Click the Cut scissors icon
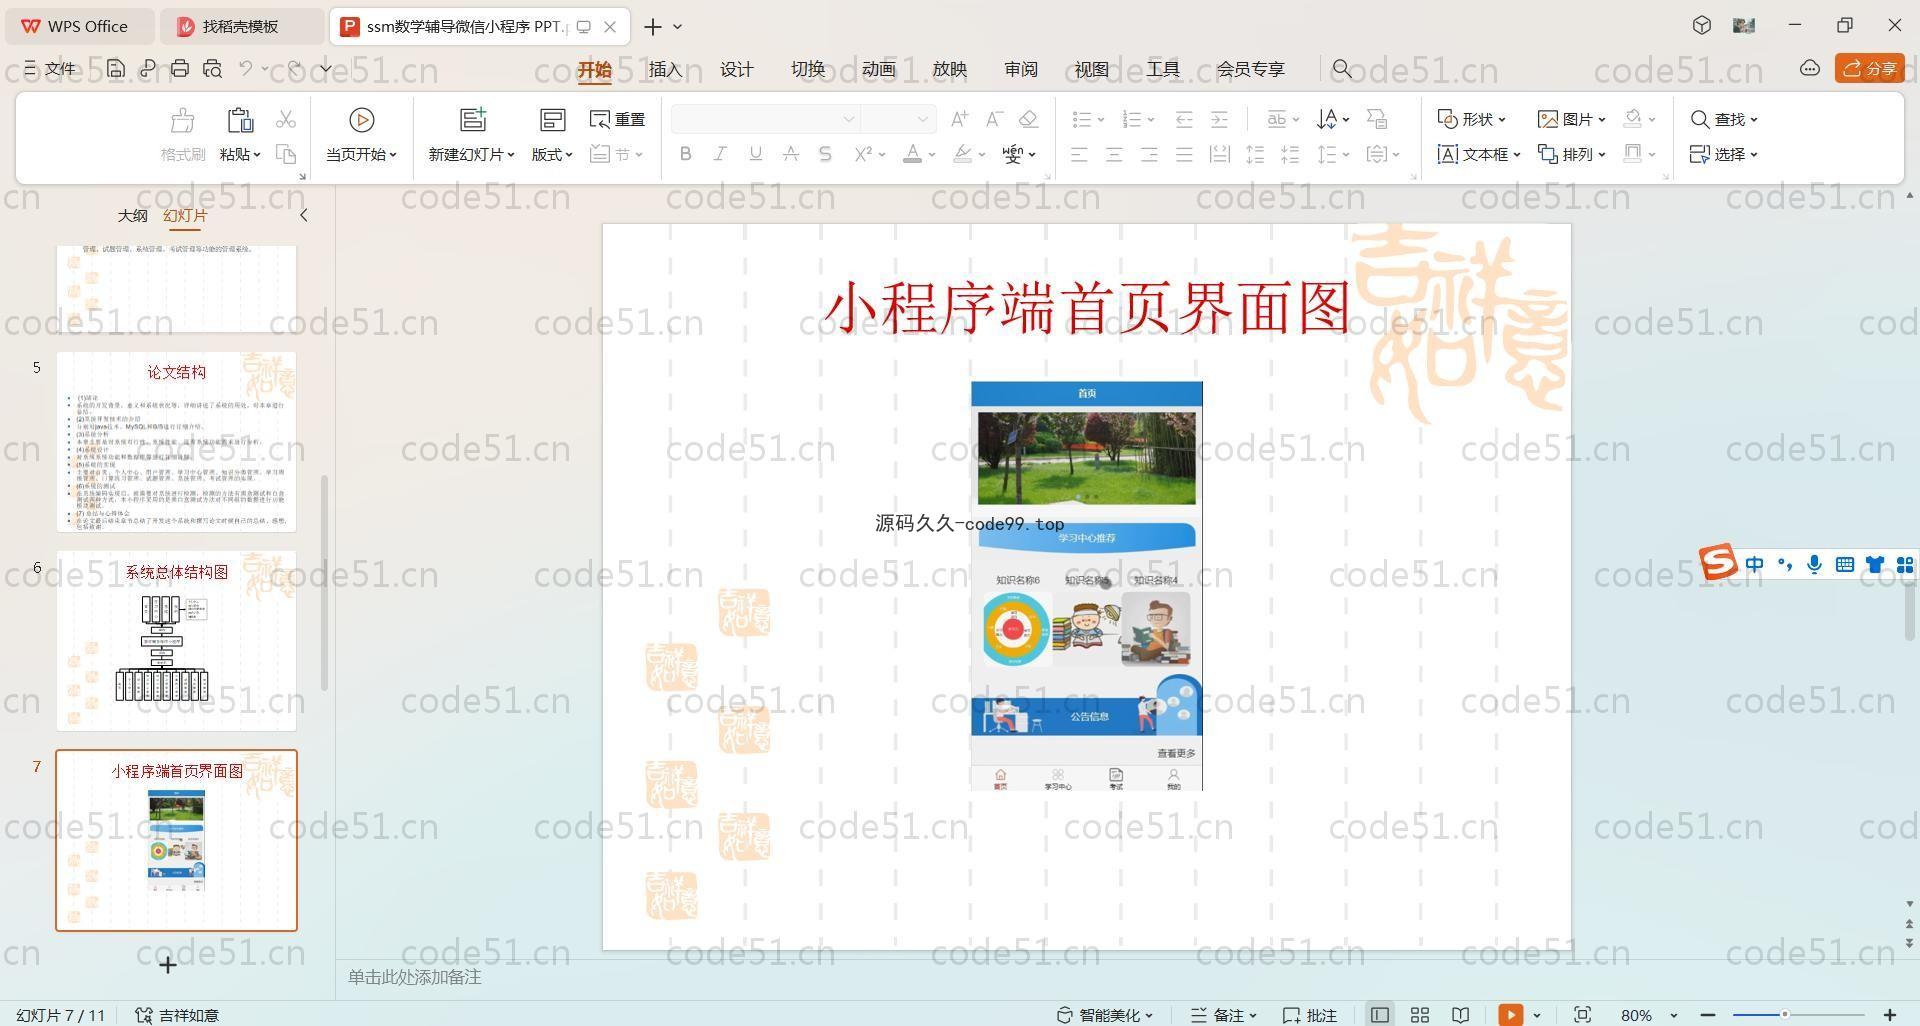Image resolution: width=1920 pixels, height=1026 pixels. 286,119
